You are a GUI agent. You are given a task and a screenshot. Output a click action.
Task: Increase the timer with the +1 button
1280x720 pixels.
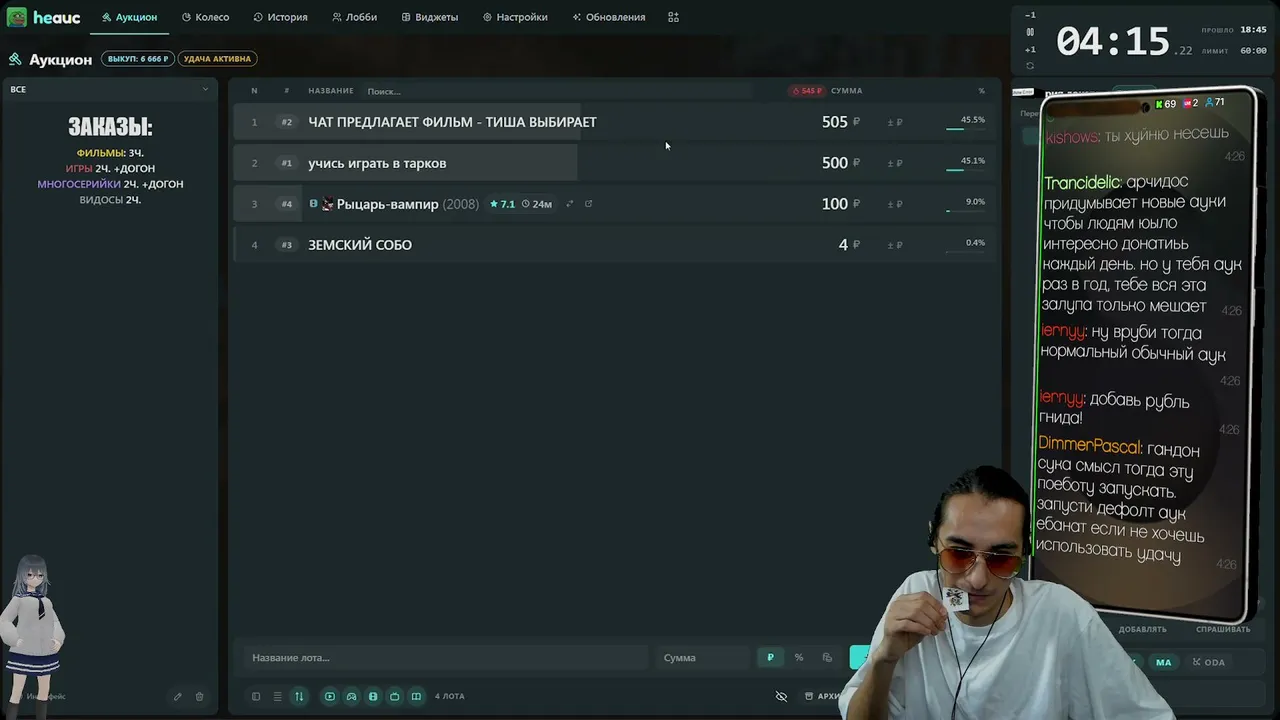pyautogui.click(x=1030, y=50)
